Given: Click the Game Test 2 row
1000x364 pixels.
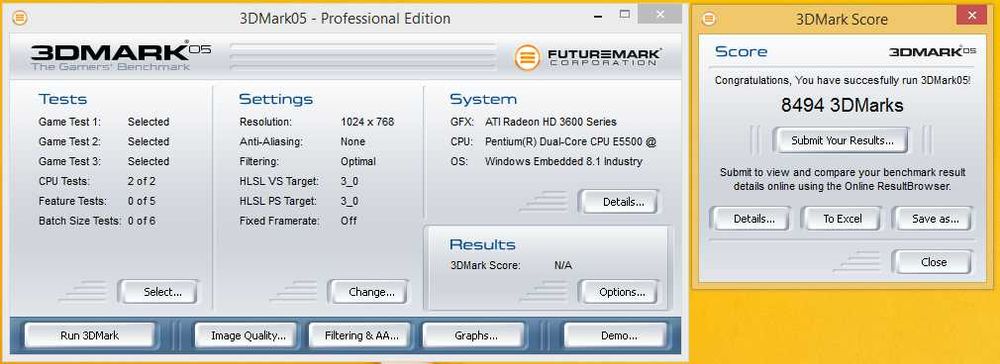Looking at the screenshot, I should pyautogui.click(x=104, y=142).
